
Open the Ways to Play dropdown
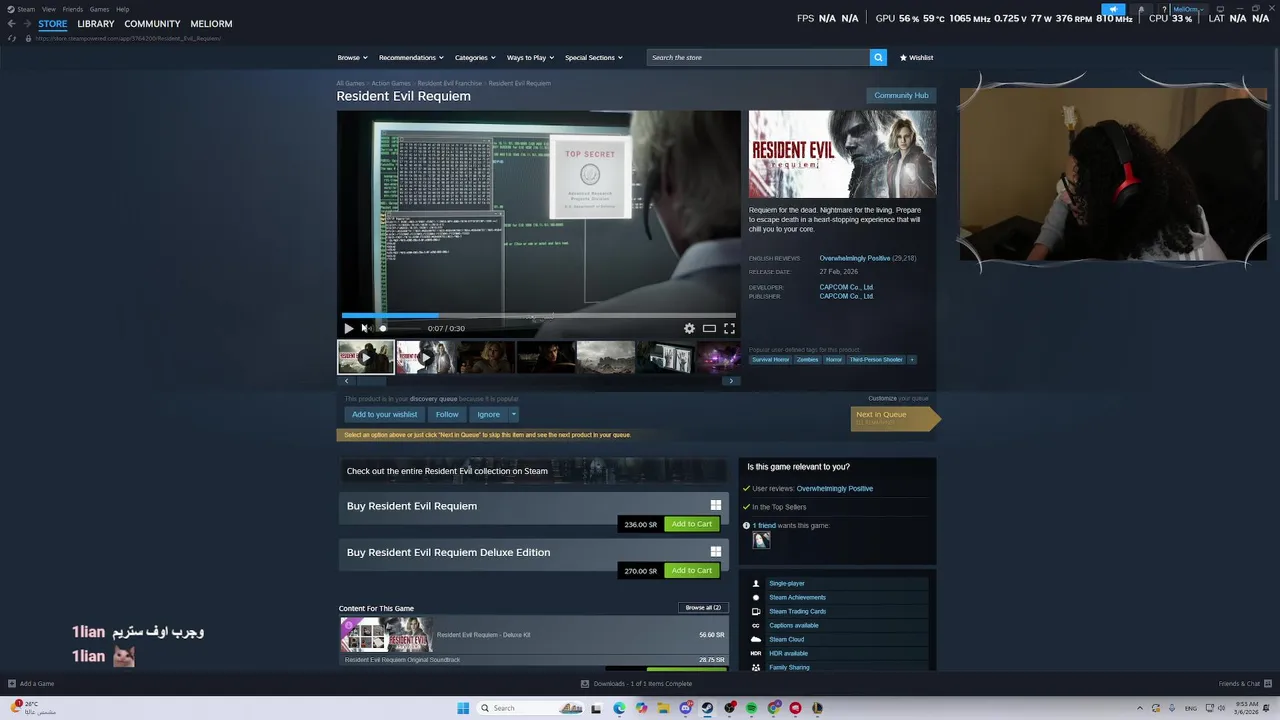[530, 57]
